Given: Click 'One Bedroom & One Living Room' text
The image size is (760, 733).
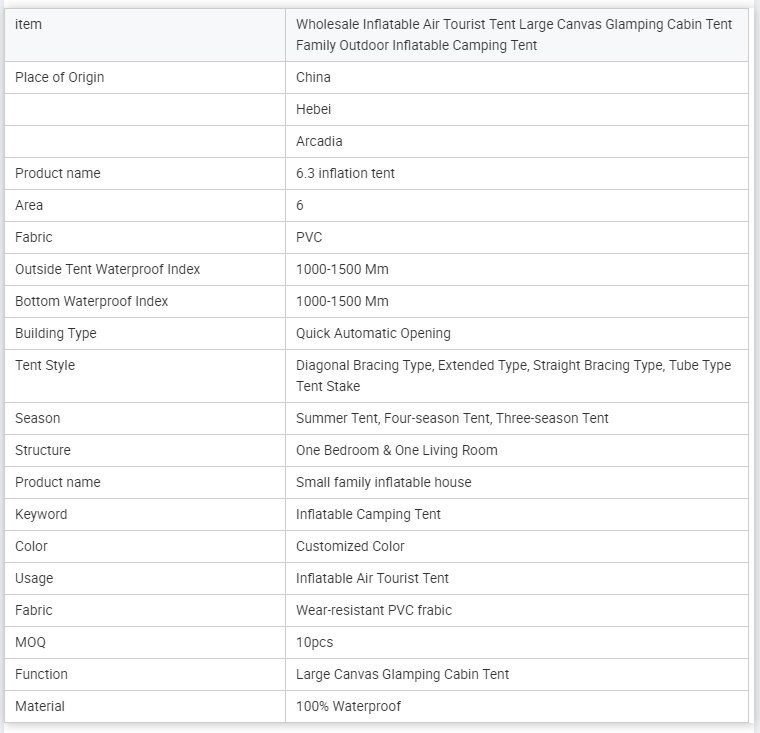Looking at the screenshot, I should [396, 450].
